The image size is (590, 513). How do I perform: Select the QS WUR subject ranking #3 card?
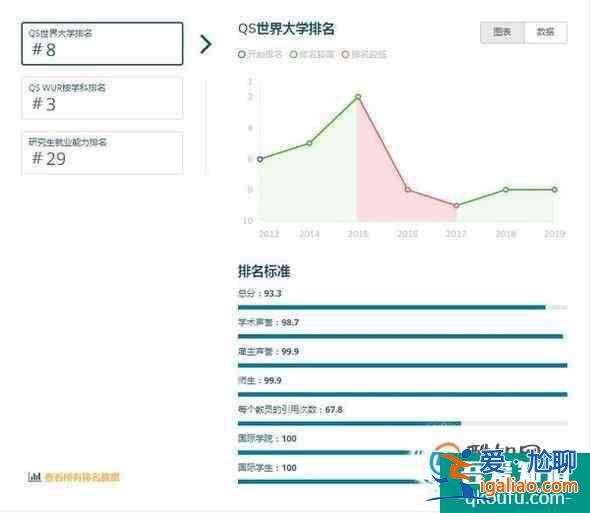(102, 98)
